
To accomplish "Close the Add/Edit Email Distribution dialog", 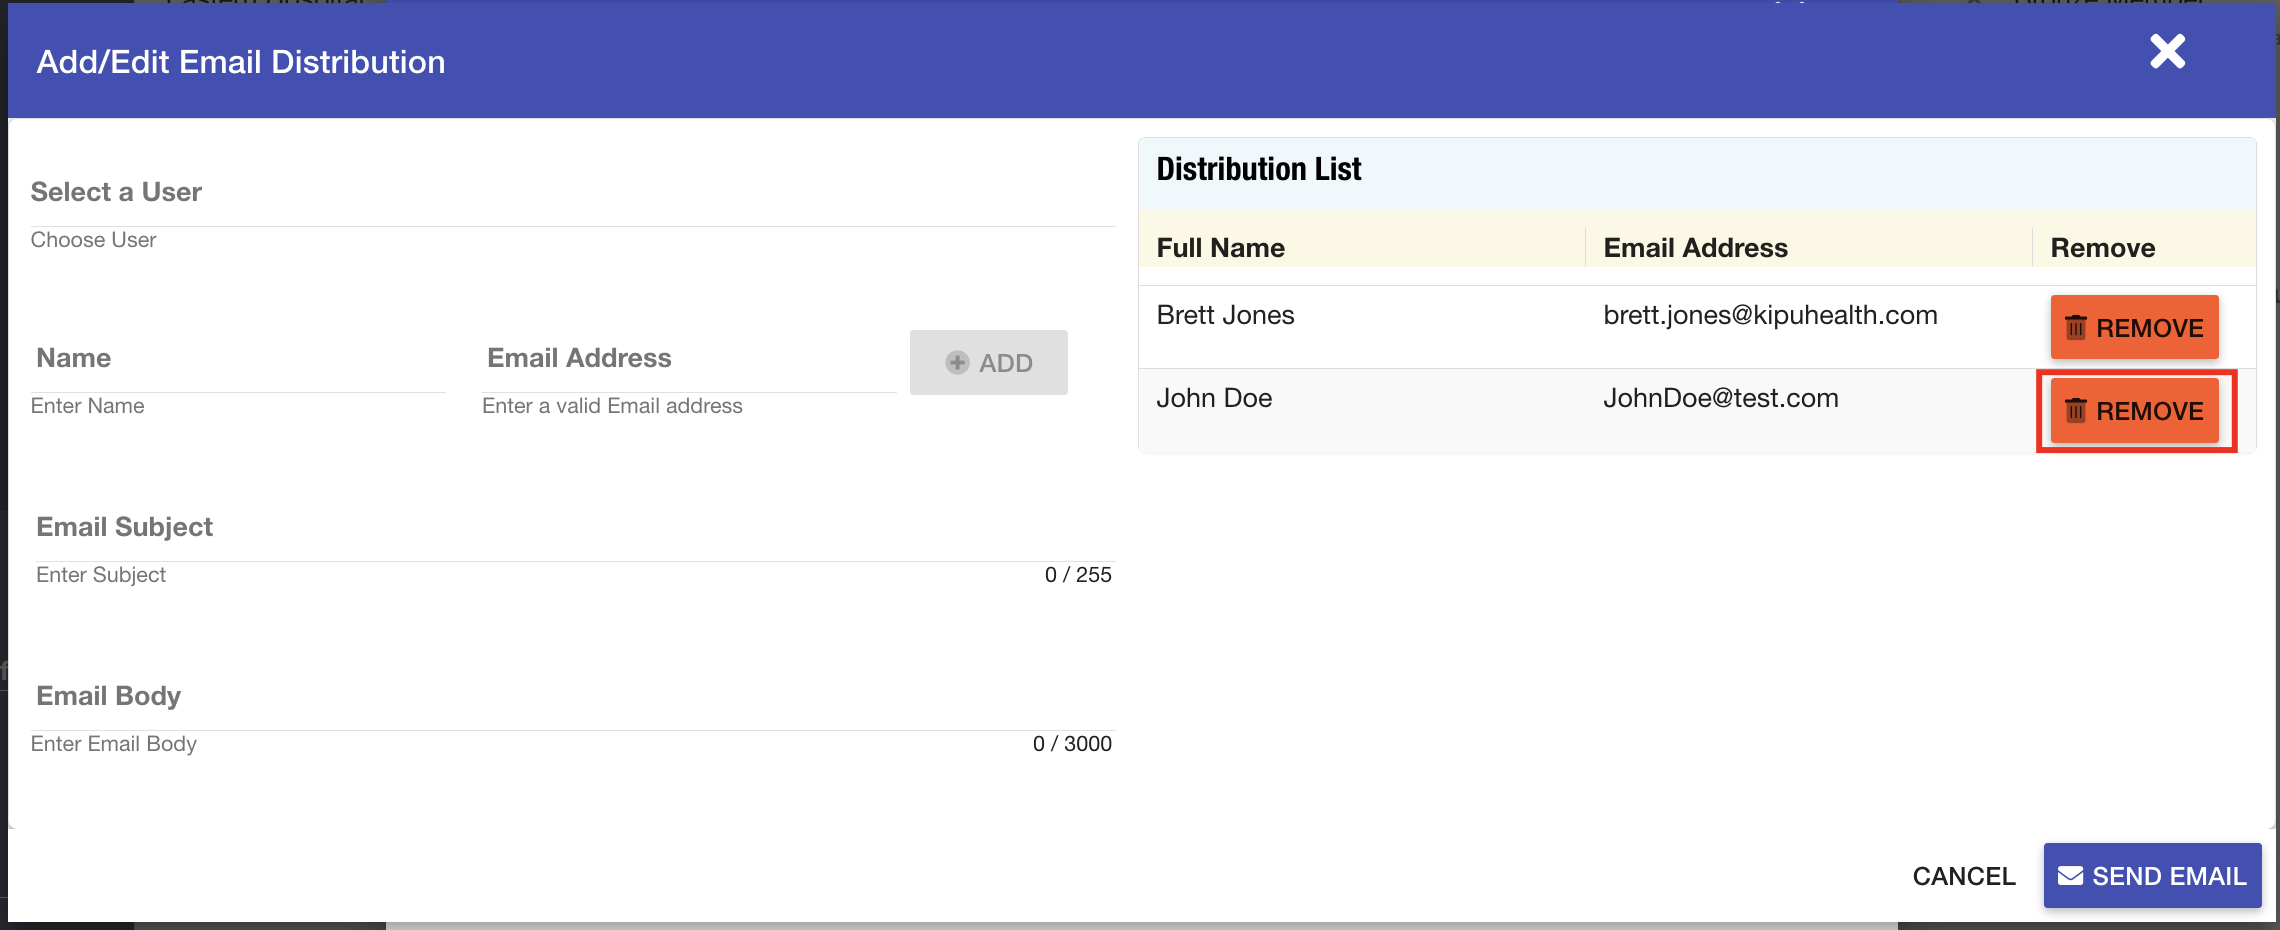I will [2167, 52].
